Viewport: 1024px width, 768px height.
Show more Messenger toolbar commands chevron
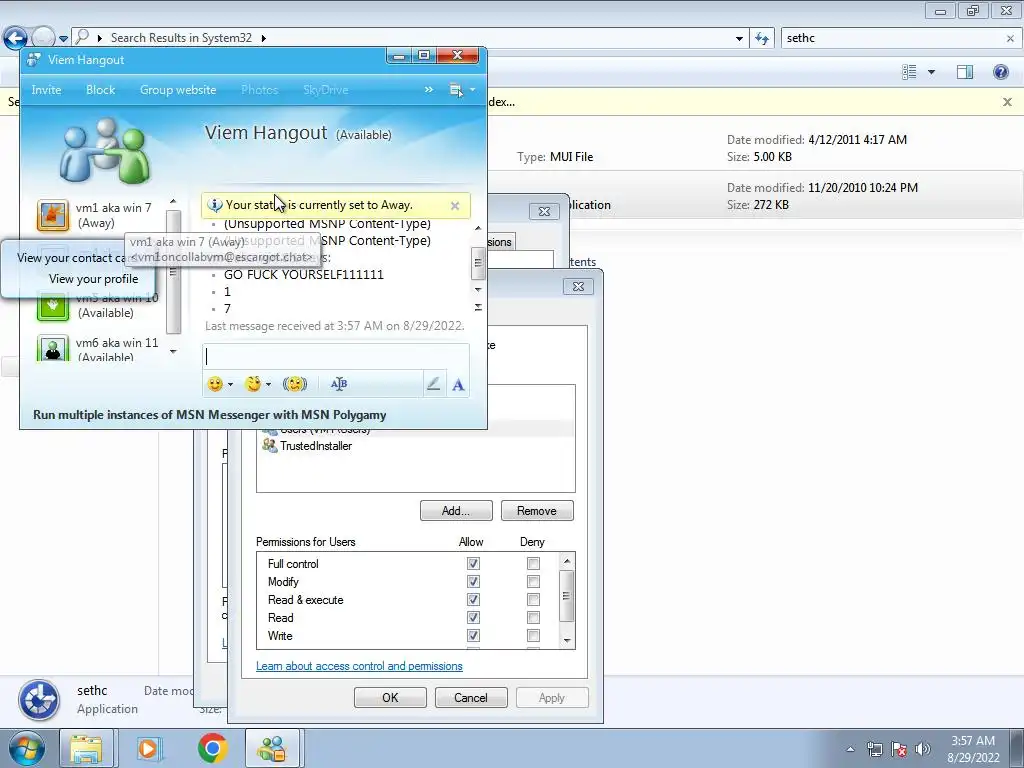(x=428, y=89)
